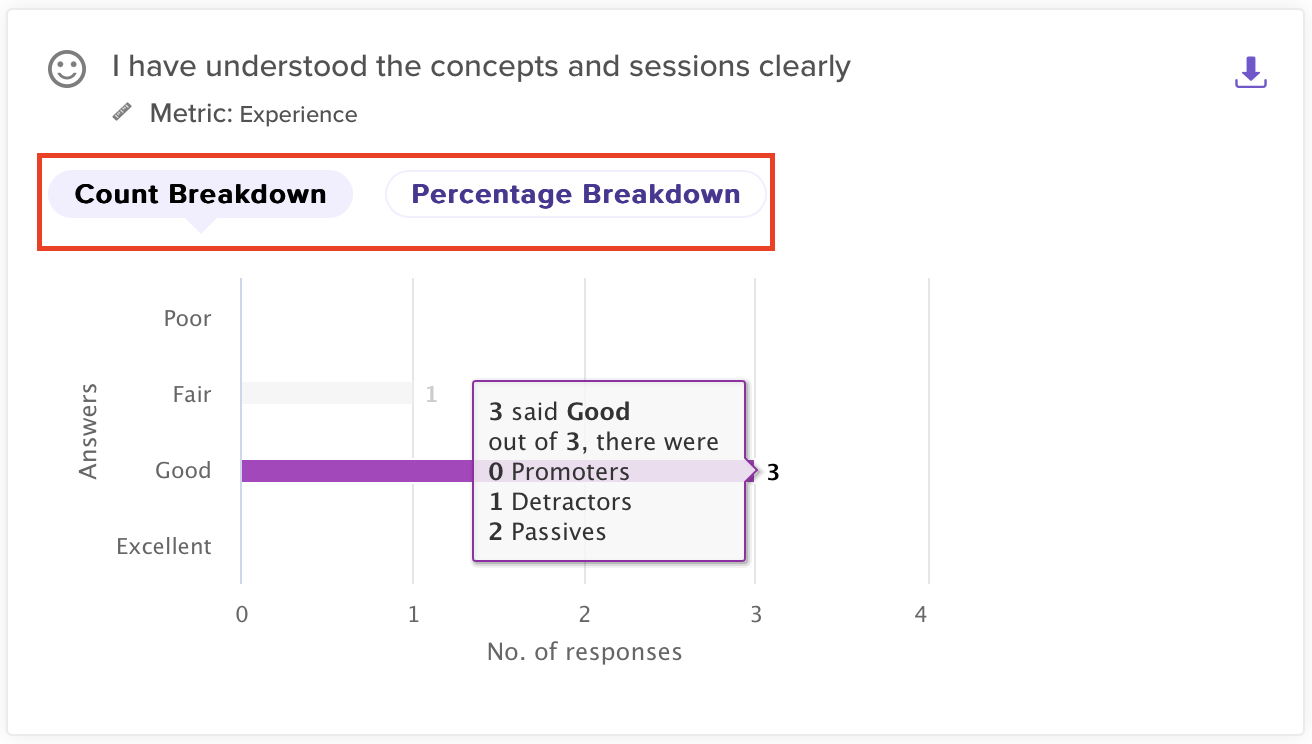The image size is (1312, 744).
Task: Click the value 1 beside Fair bar
Action: pos(431,395)
